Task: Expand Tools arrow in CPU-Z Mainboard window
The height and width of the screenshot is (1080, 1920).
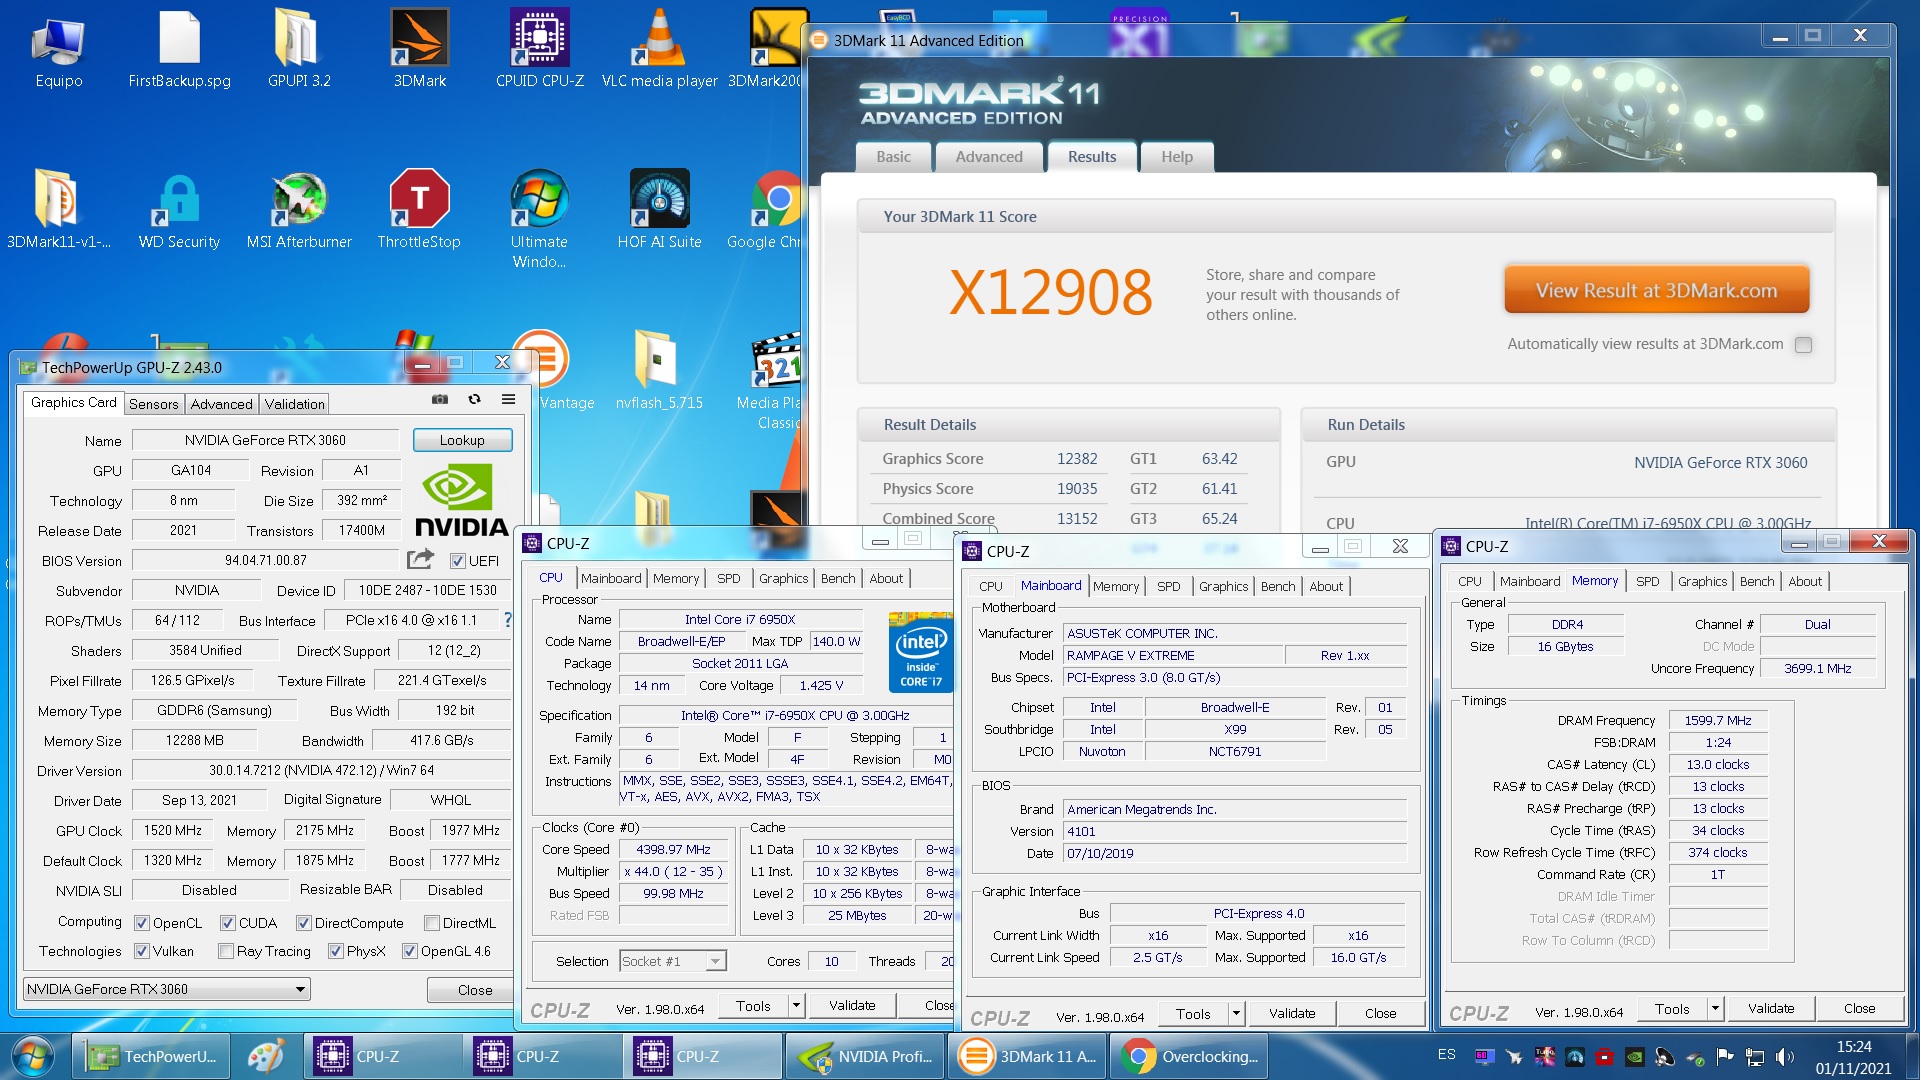Action: coord(1236,1014)
